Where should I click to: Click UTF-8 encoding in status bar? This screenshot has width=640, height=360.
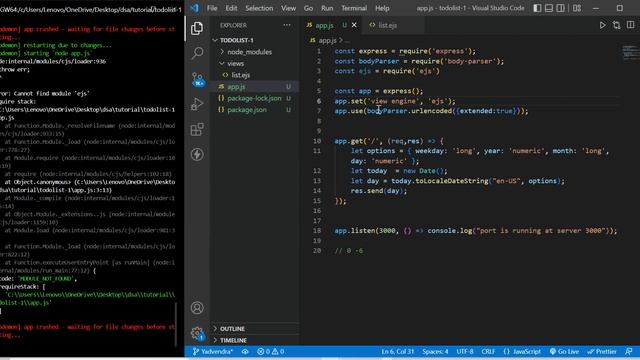pos(465,351)
